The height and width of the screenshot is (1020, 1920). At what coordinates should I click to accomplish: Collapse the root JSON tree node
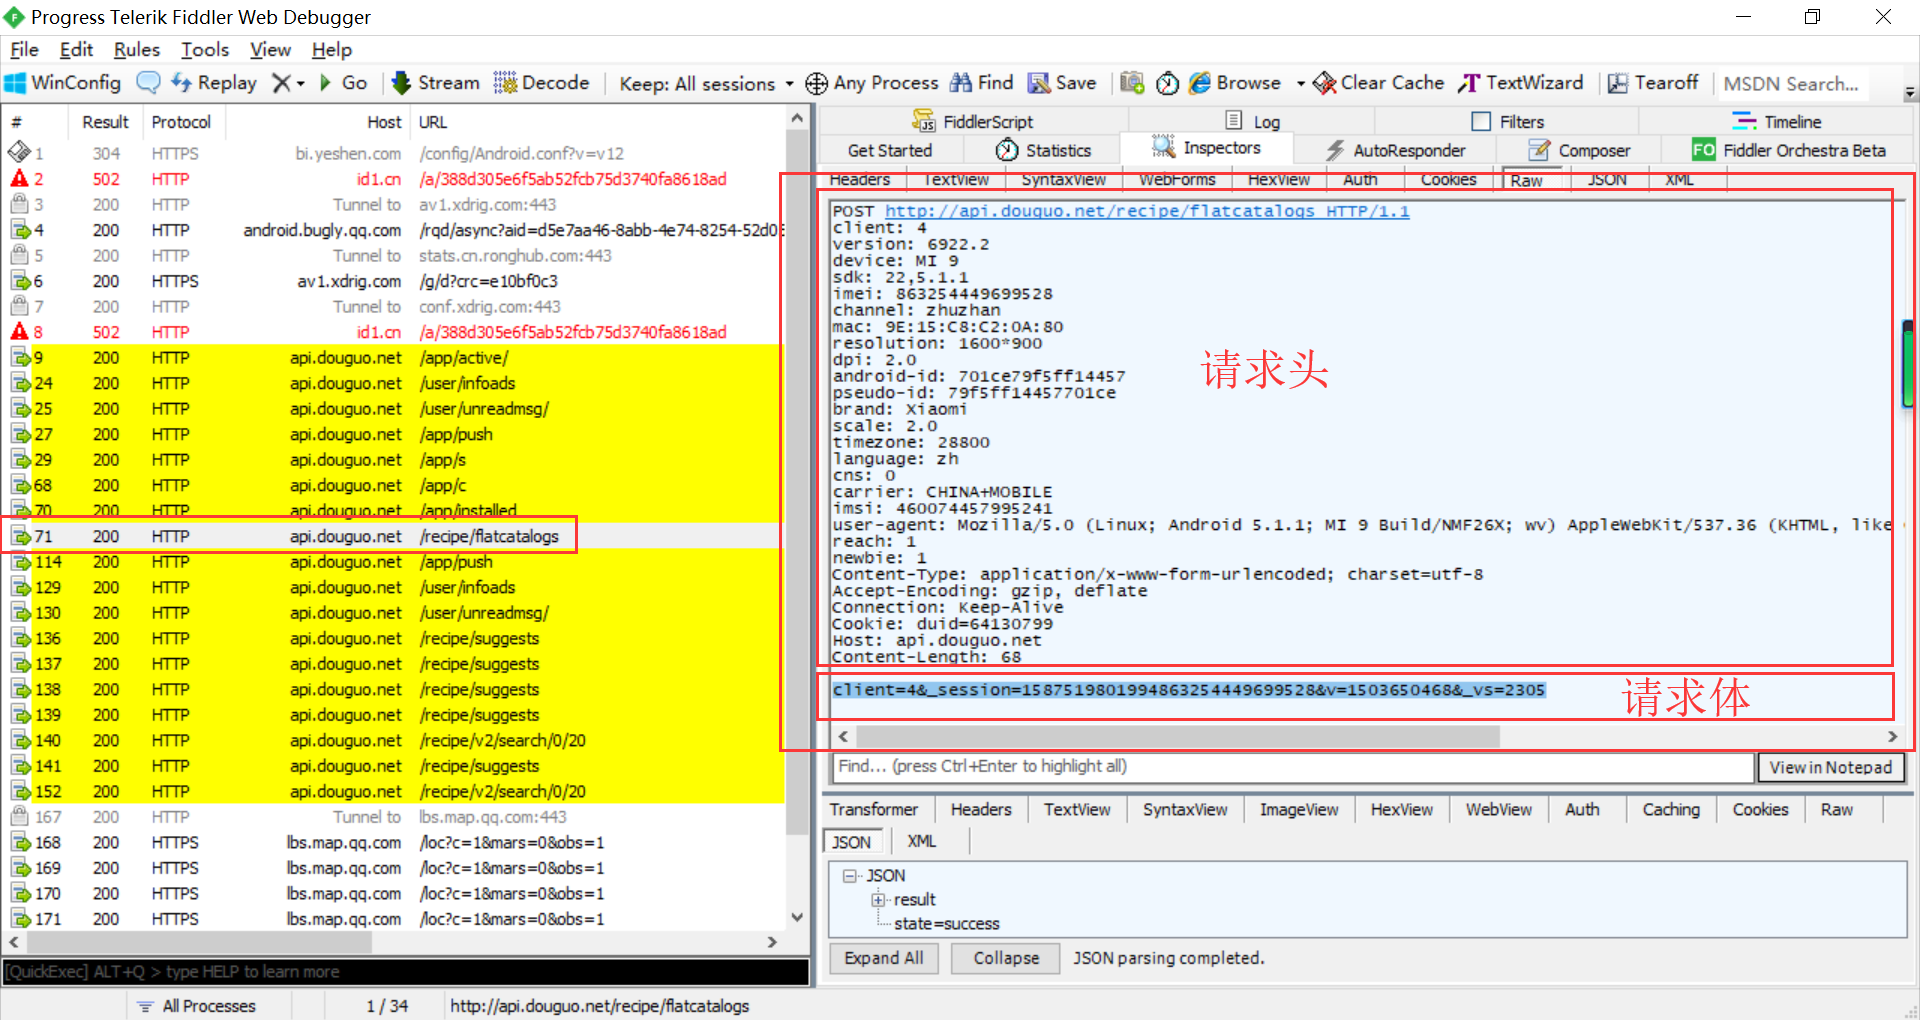coord(850,876)
